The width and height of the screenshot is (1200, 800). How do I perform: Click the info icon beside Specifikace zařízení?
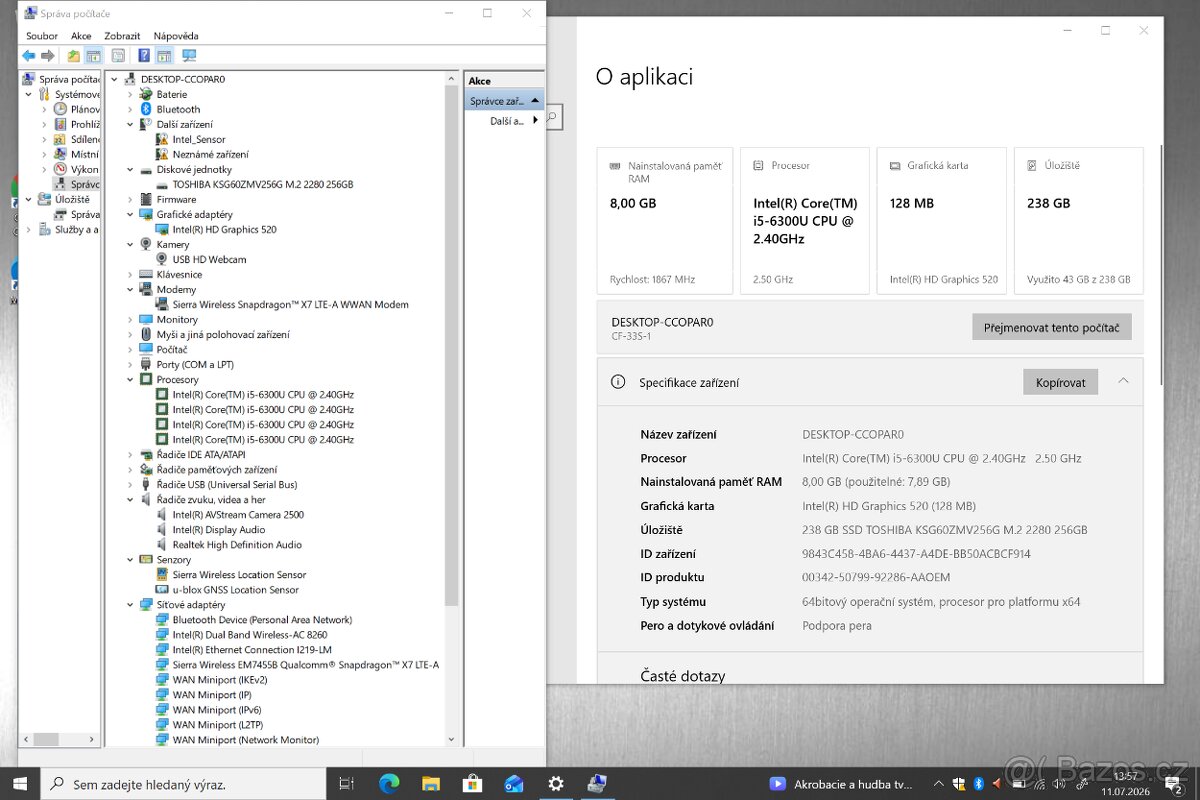pyautogui.click(x=618, y=382)
